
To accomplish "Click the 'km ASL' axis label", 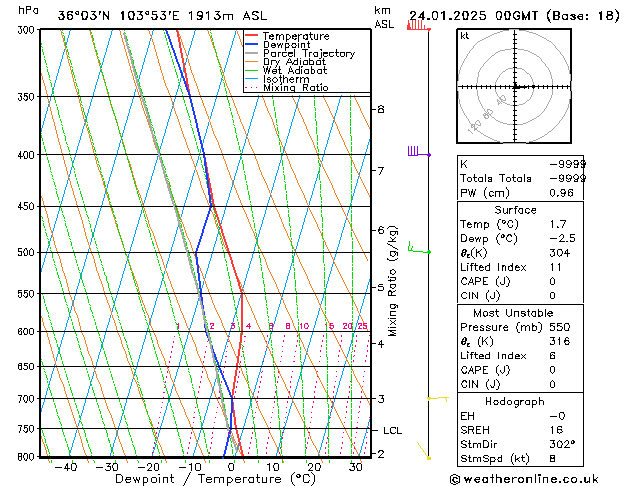I will click(x=384, y=17).
